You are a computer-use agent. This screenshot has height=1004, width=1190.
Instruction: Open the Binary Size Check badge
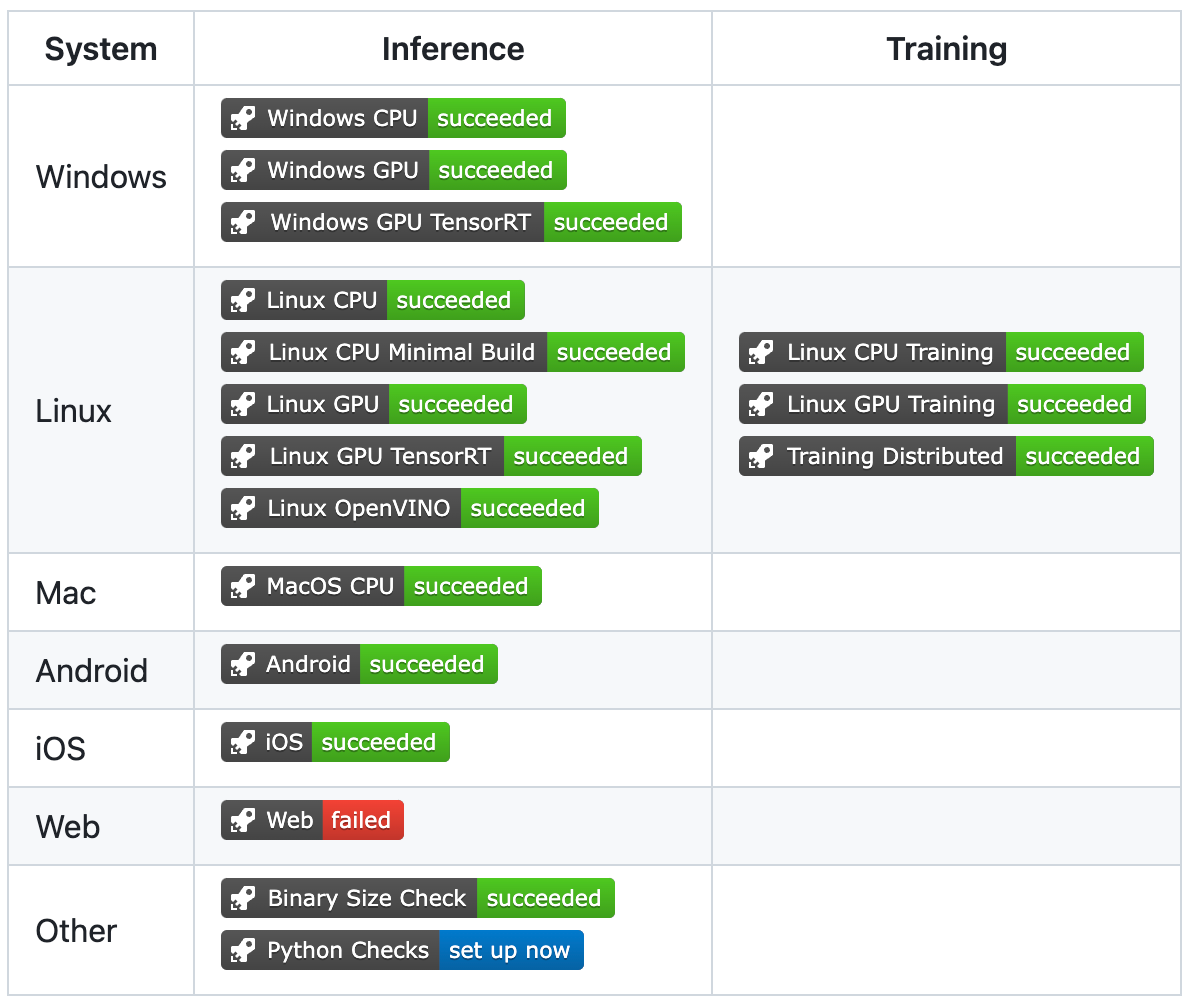pos(366,899)
